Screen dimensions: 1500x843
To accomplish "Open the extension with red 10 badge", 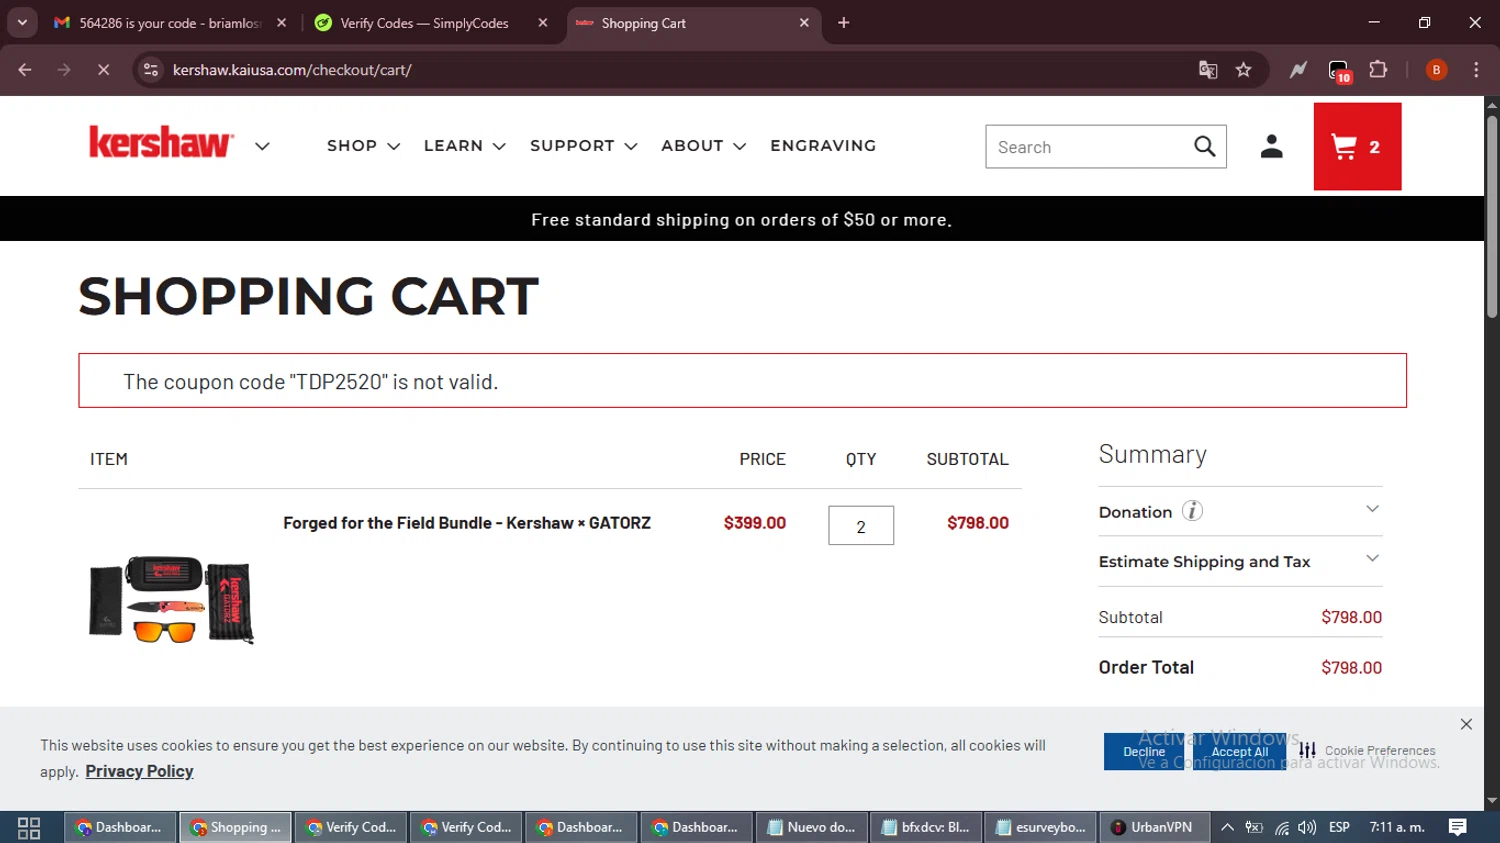I will 1339,71.
